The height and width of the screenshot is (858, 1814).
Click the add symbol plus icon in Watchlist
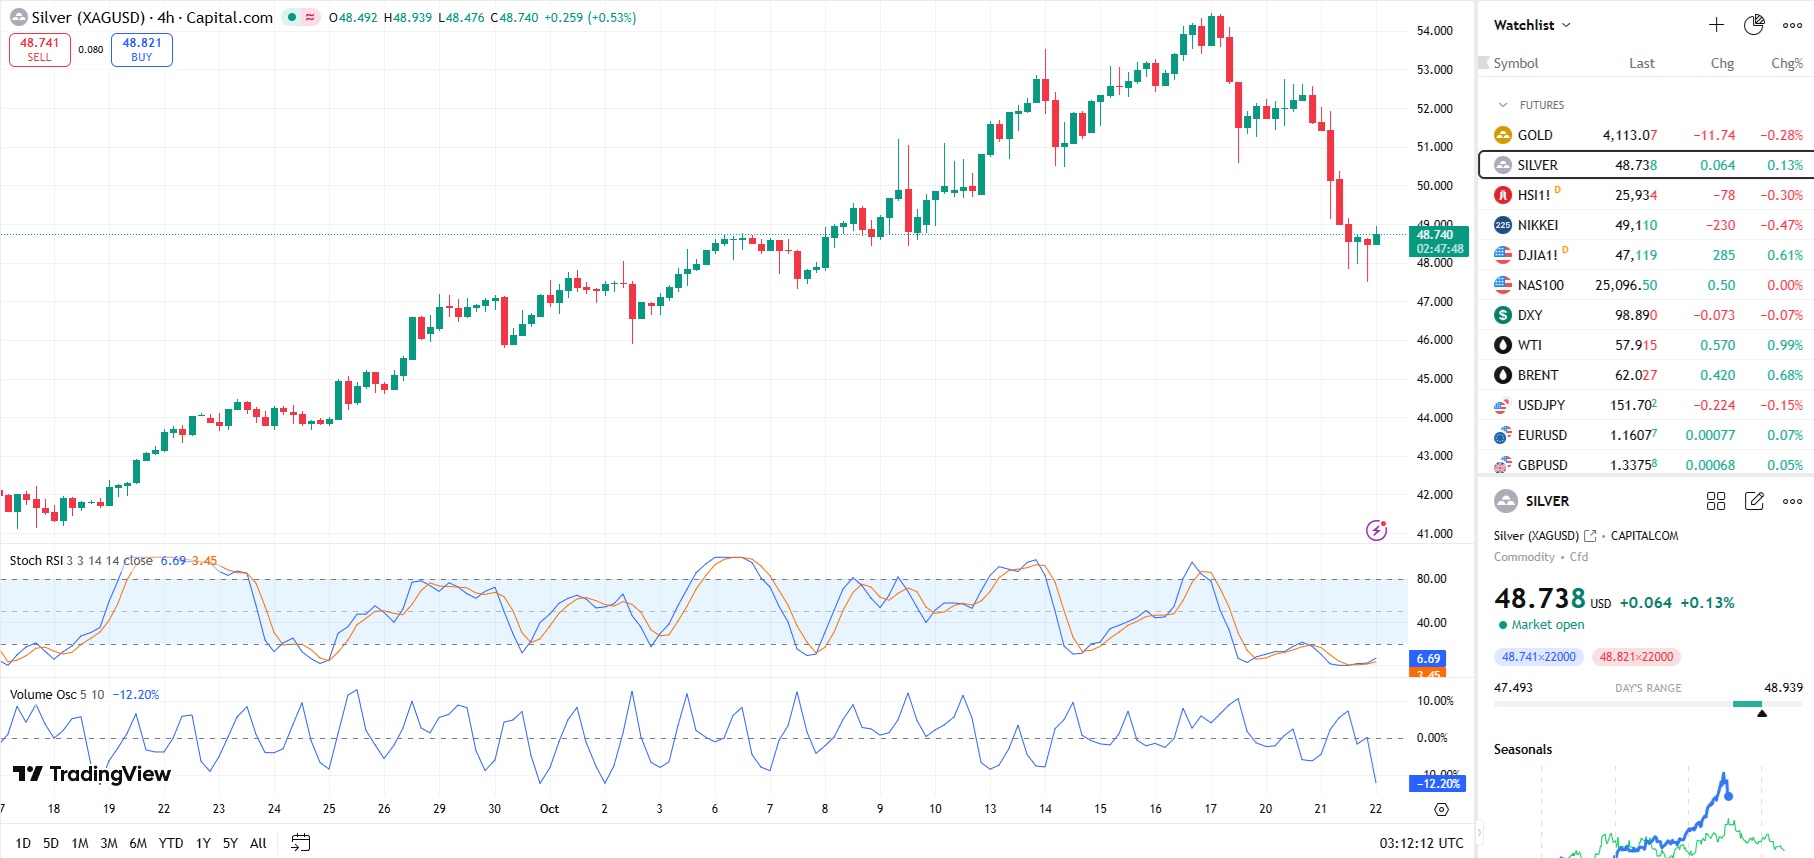click(1716, 25)
